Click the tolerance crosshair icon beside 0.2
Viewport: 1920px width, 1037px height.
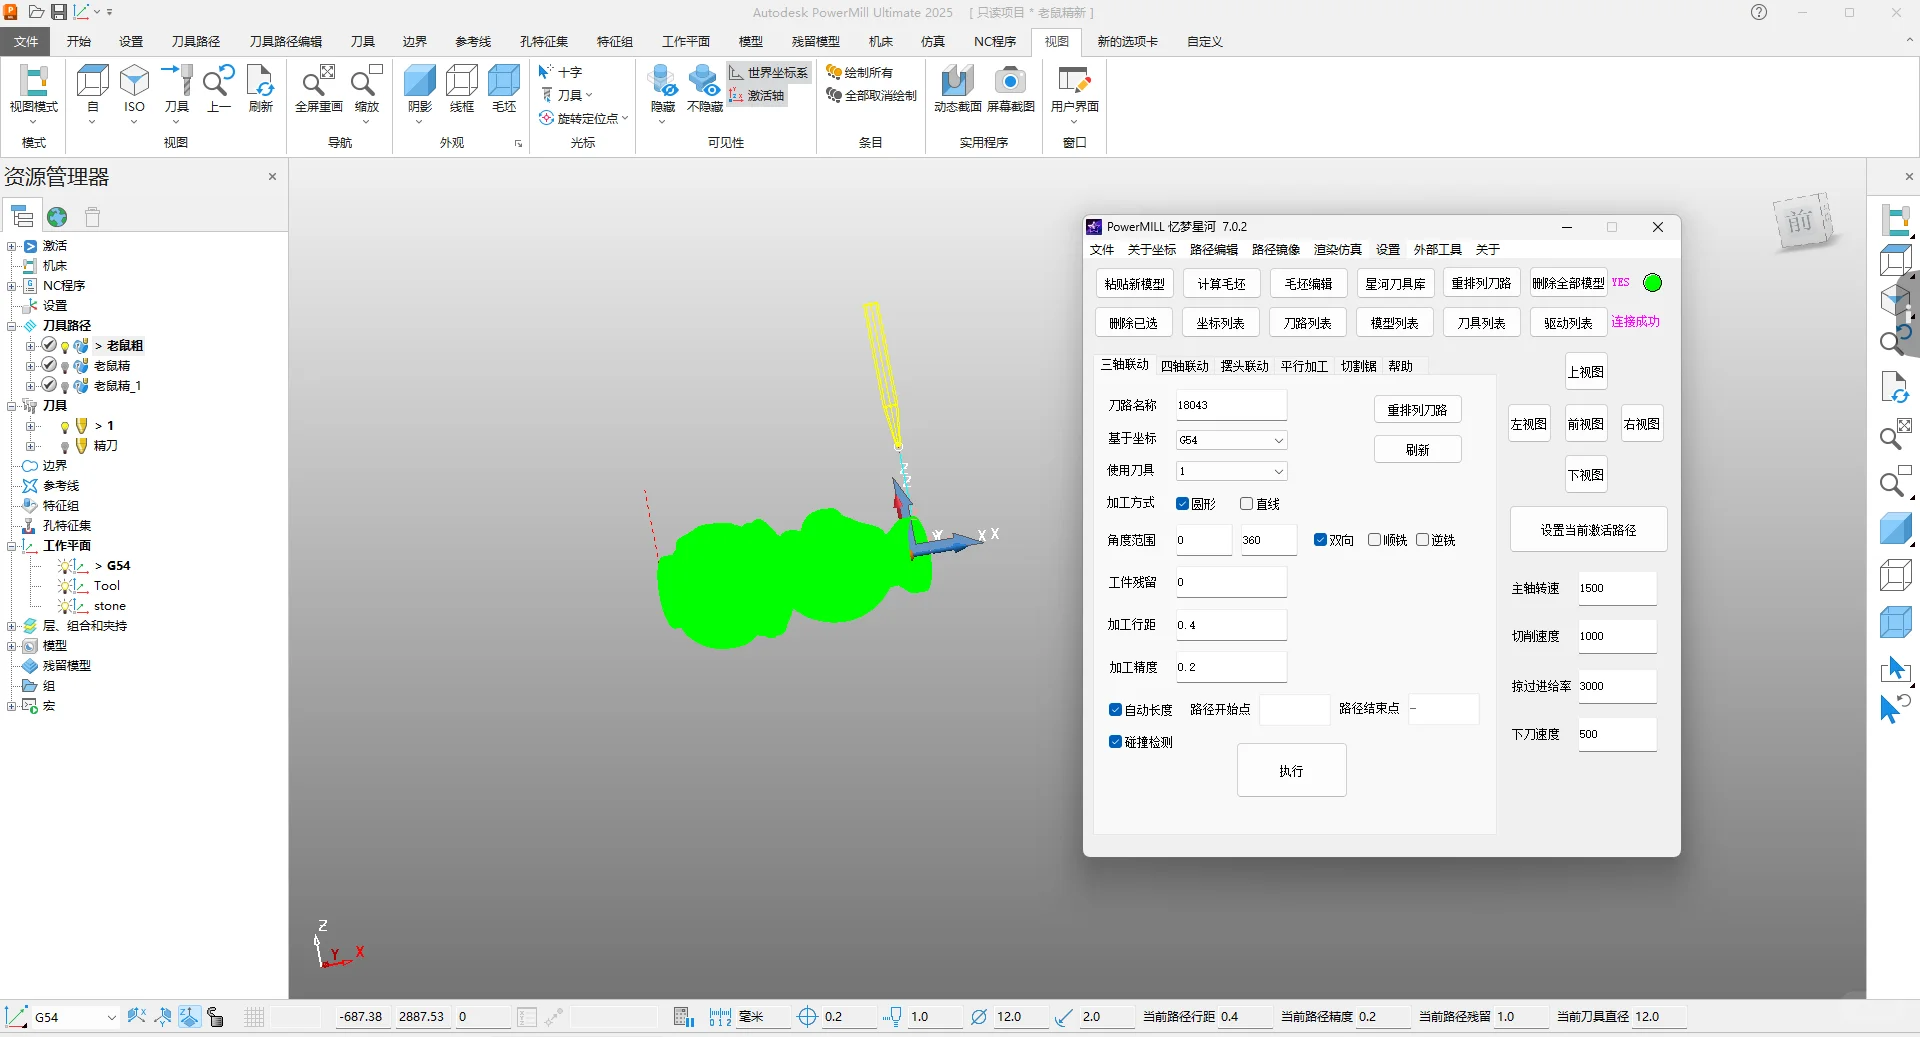(807, 1017)
